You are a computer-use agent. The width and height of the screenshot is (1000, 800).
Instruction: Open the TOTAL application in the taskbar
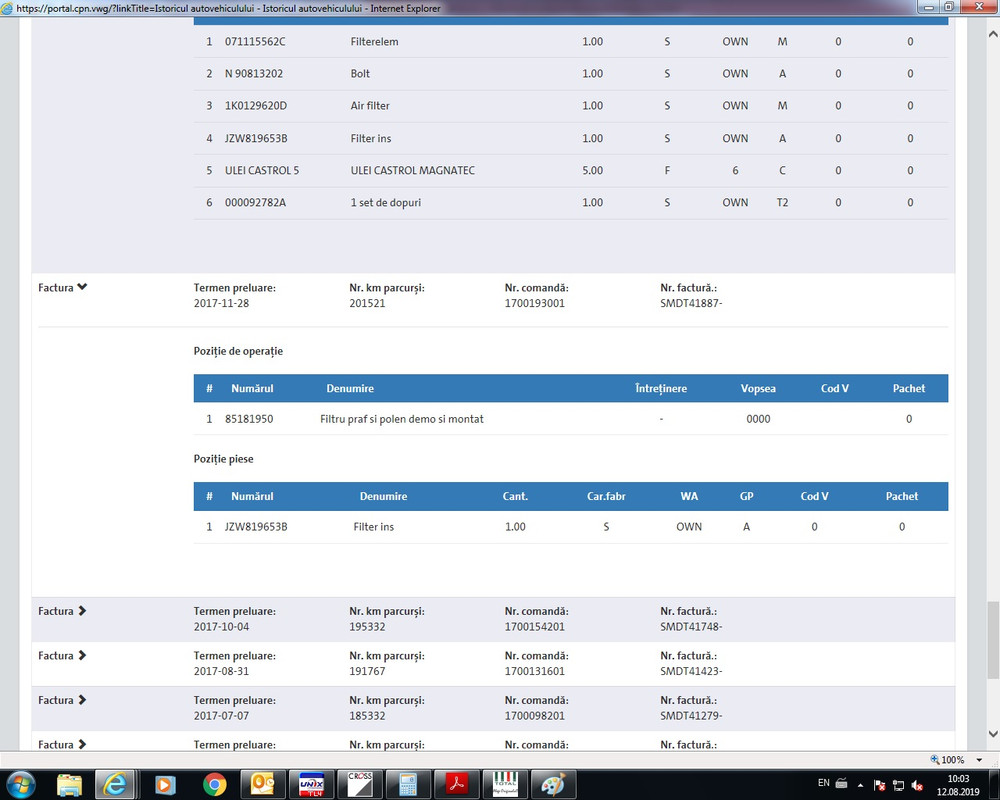click(x=505, y=784)
